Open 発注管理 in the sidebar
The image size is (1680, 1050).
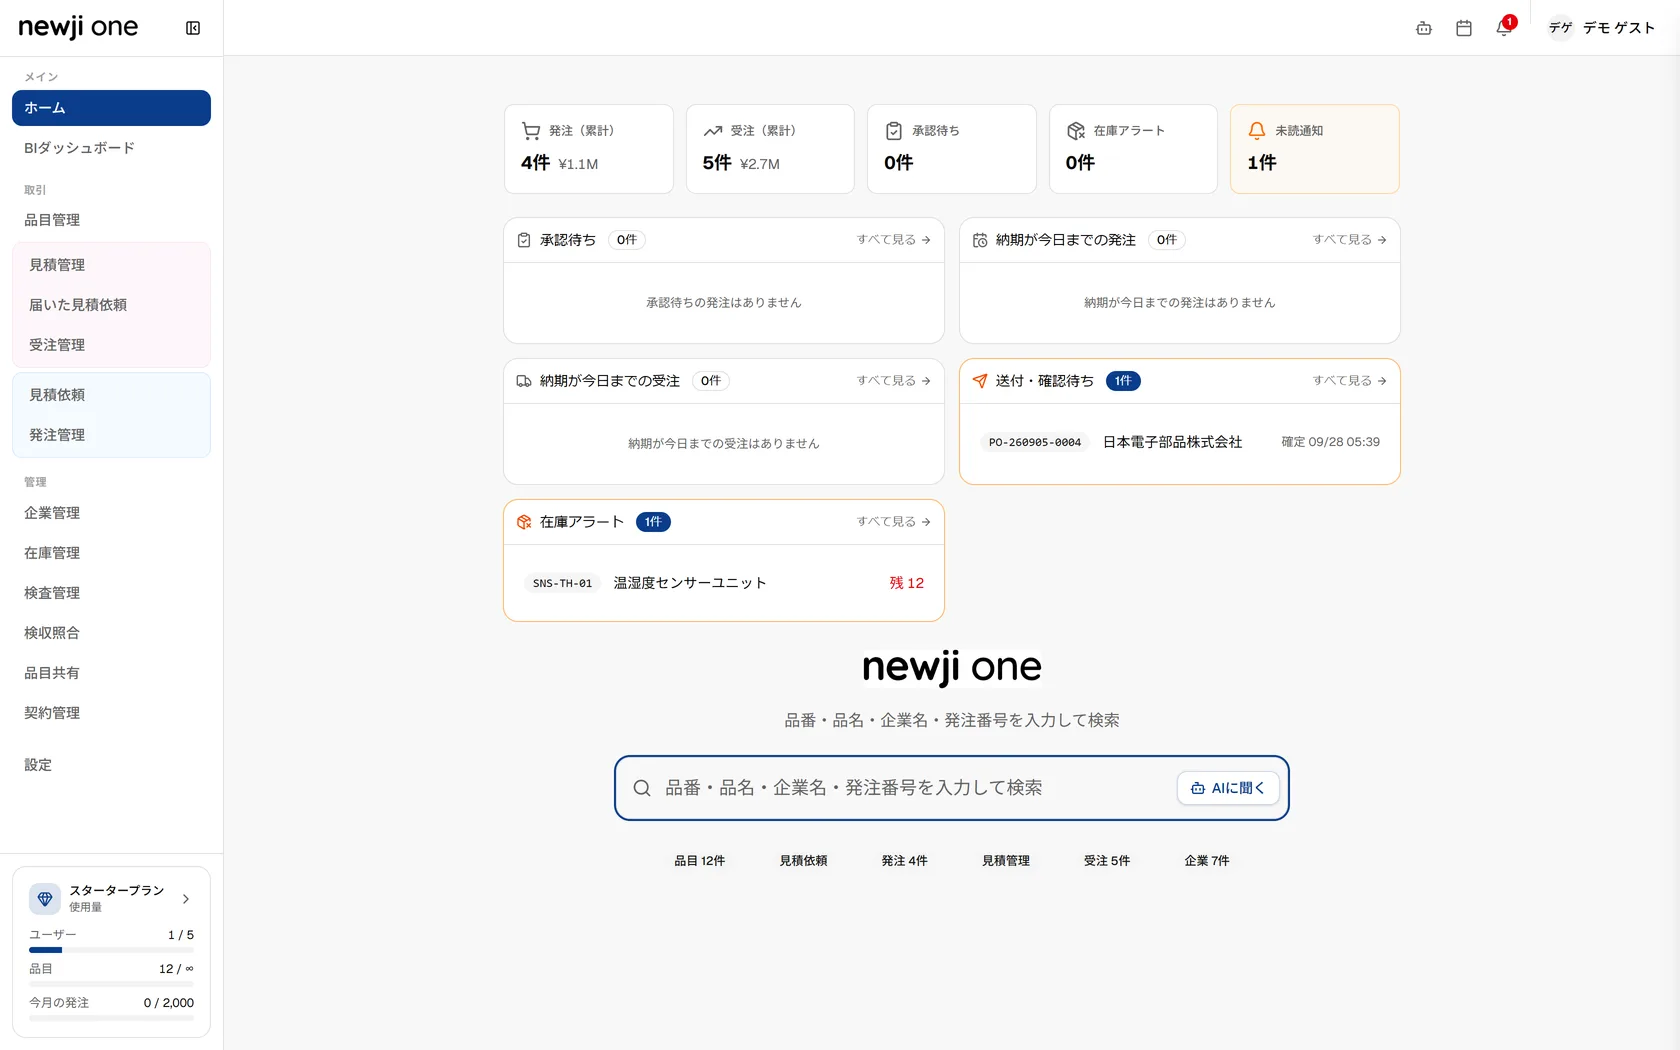(x=111, y=435)
